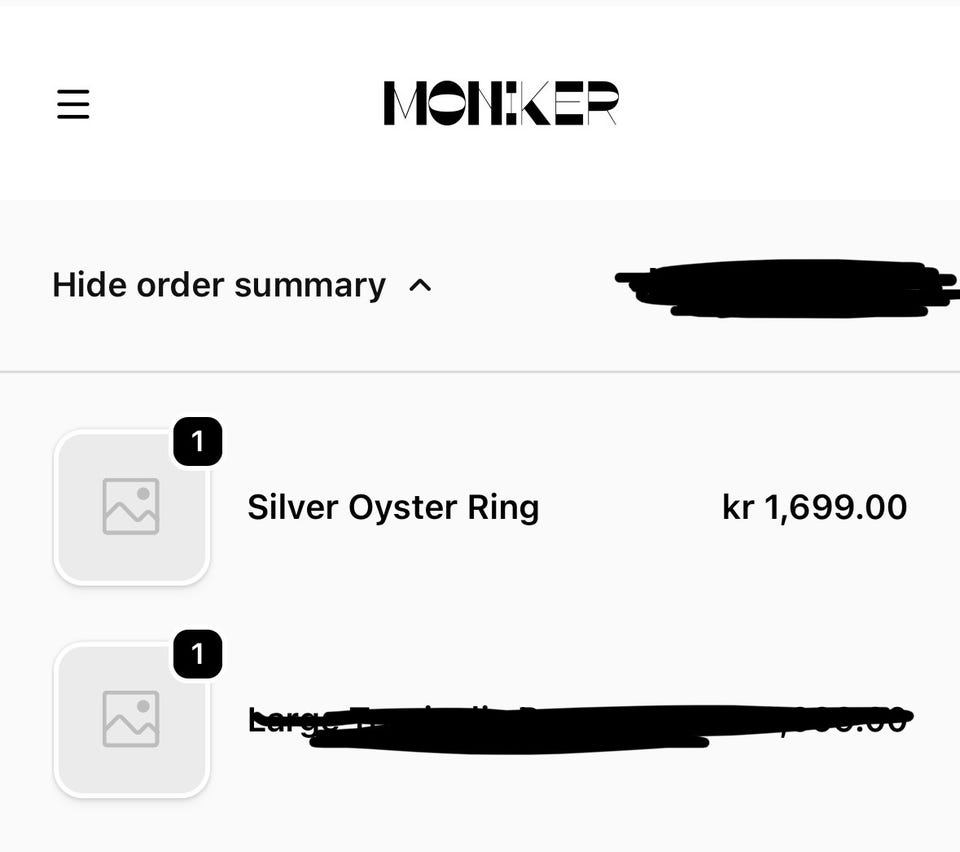960x852 pixels.
Task: Click the "kr" currency label
Action: point(737,507)
